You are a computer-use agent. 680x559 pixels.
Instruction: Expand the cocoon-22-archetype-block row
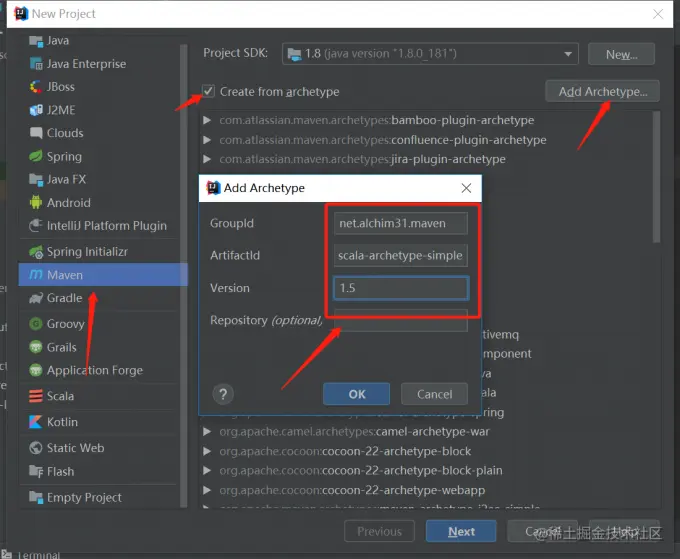pyautogui.click(x=207, y=451)
